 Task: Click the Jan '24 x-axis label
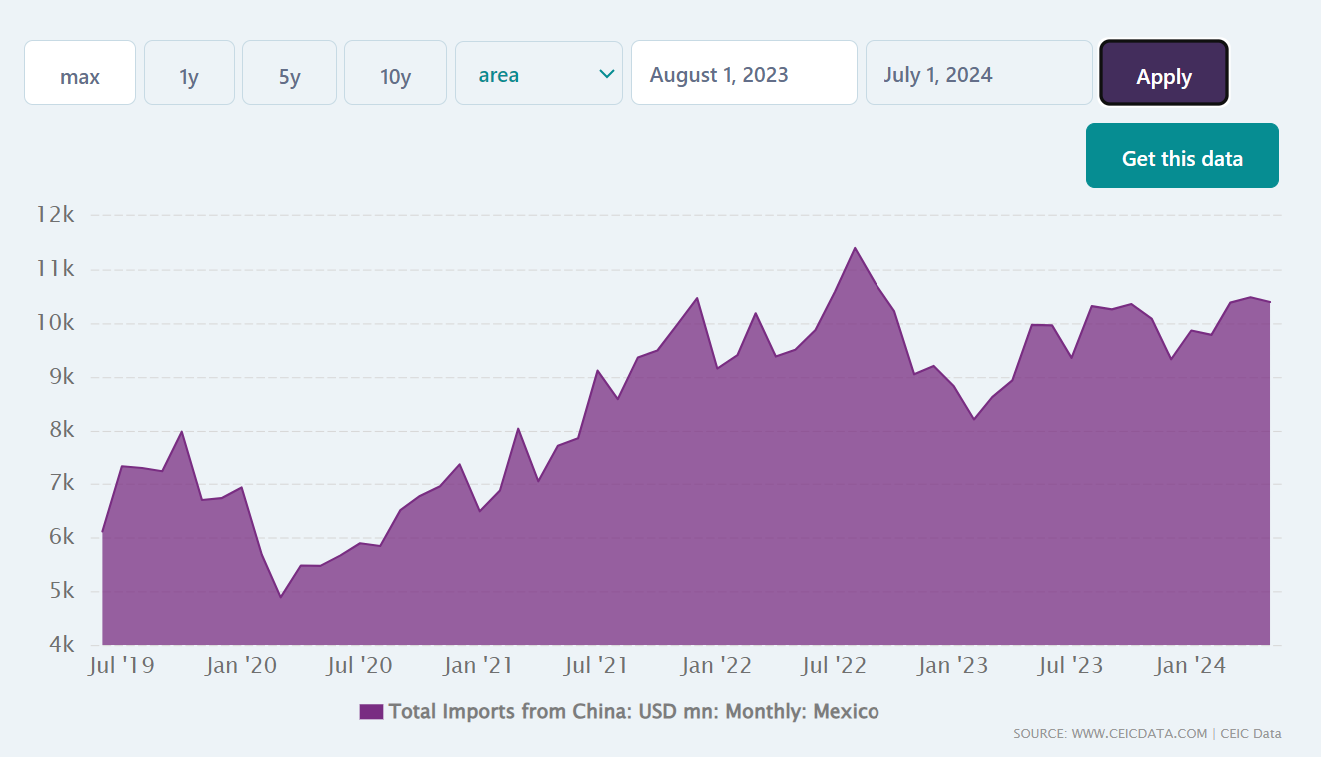(1189, 665)
